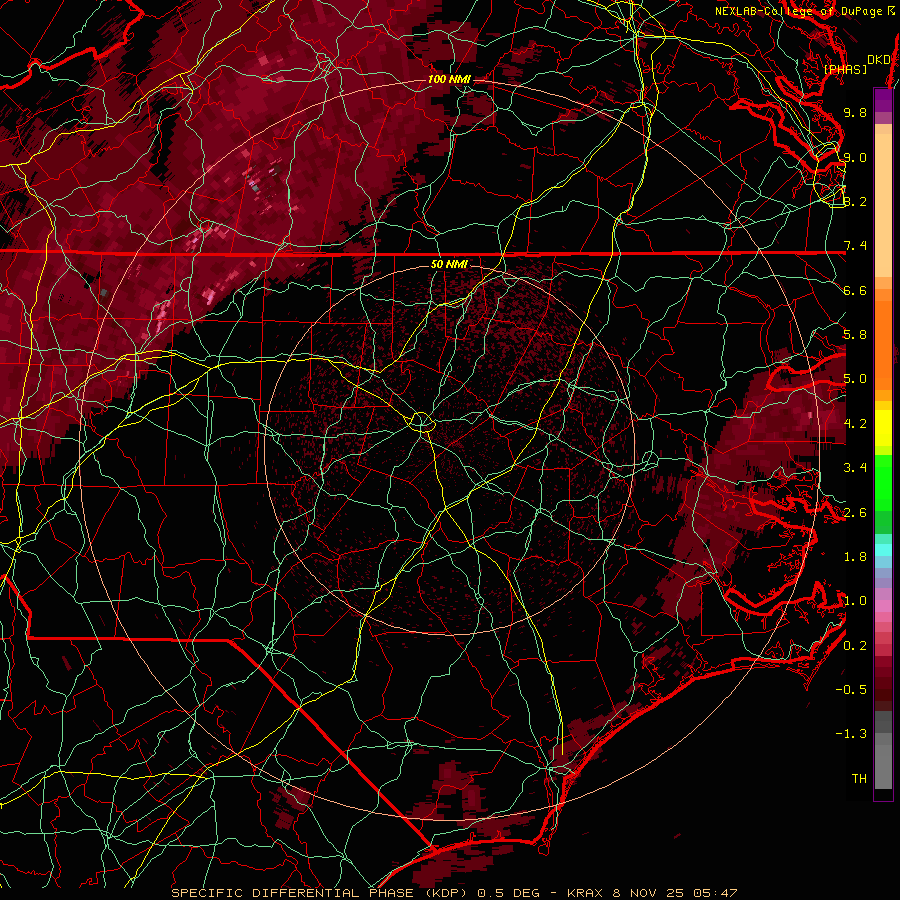
Task: Click the 0.5 DEG elevation text
Action: point(509,893)
